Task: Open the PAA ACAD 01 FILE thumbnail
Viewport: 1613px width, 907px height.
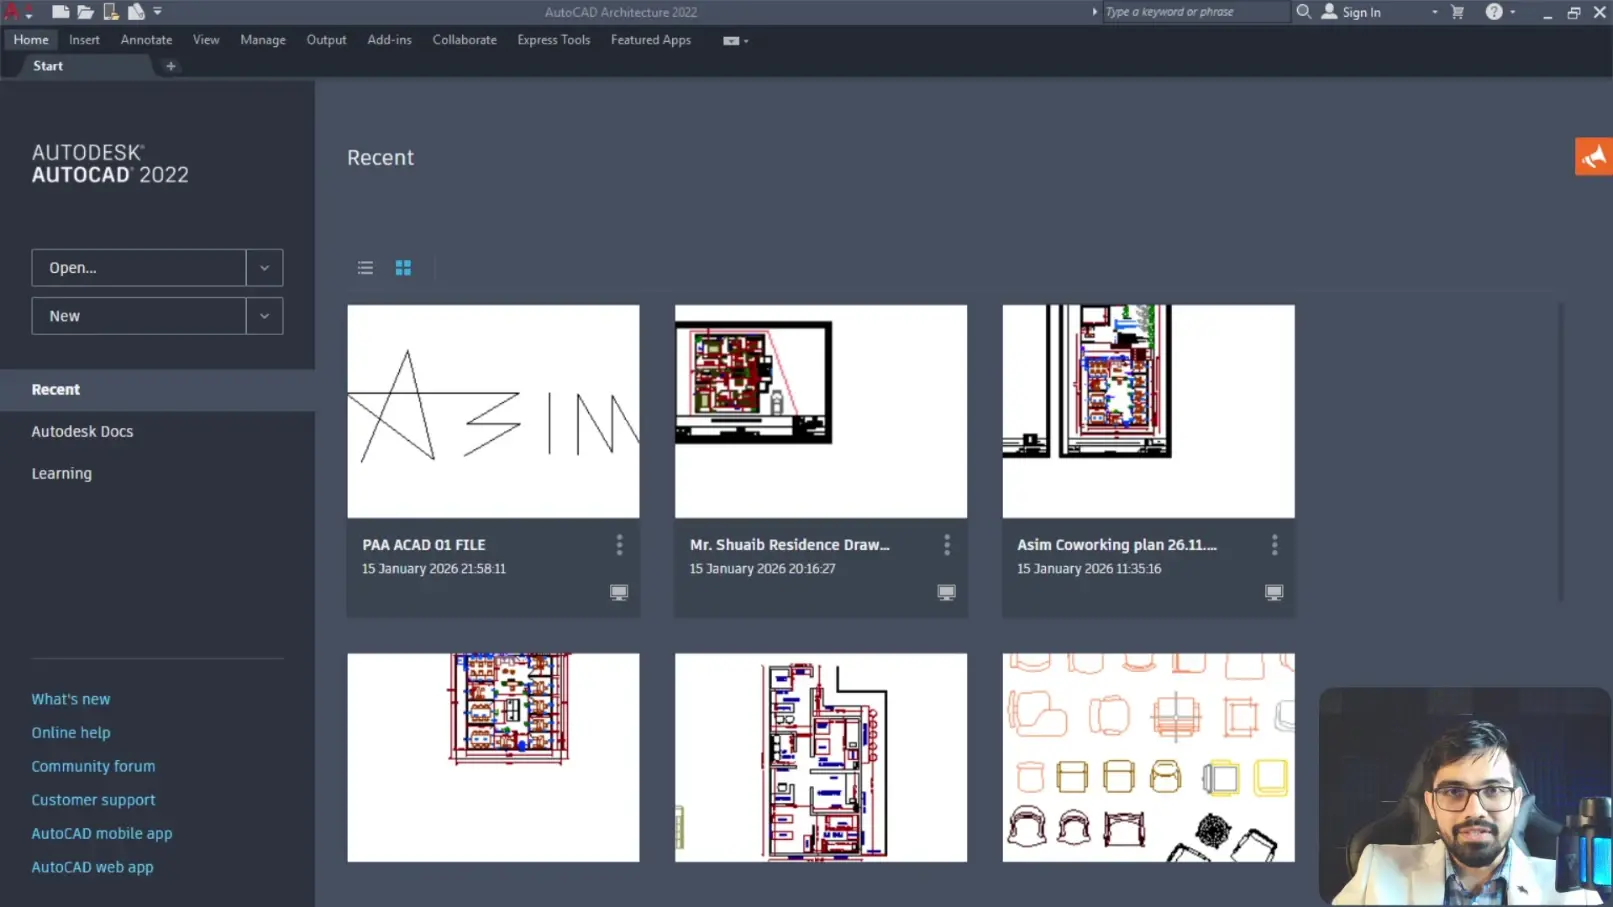Action: point(493,411)
